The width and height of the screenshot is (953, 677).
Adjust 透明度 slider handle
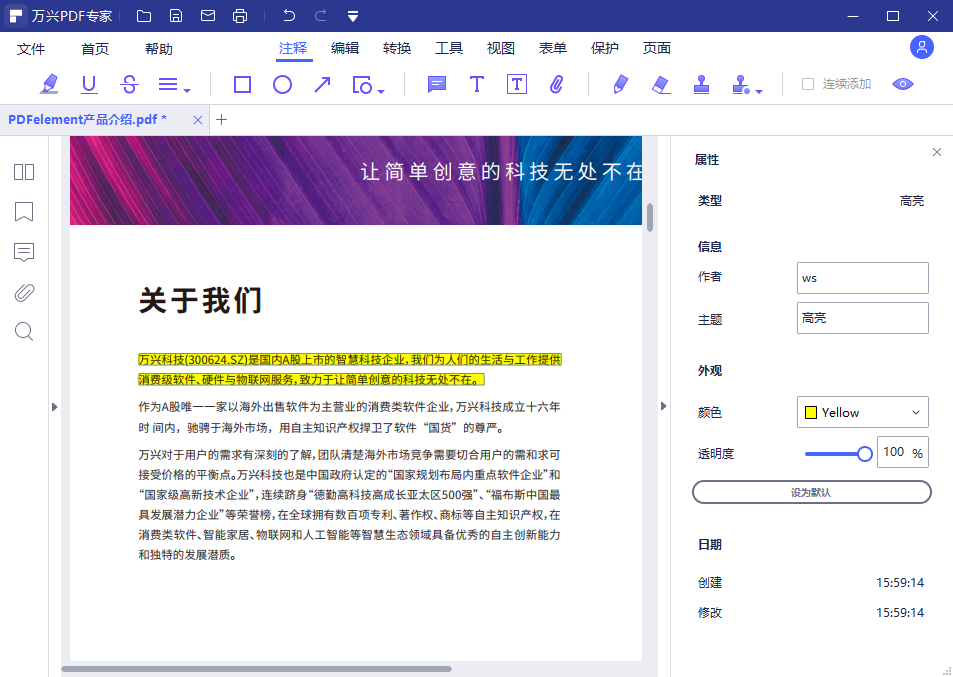[864, 453]
